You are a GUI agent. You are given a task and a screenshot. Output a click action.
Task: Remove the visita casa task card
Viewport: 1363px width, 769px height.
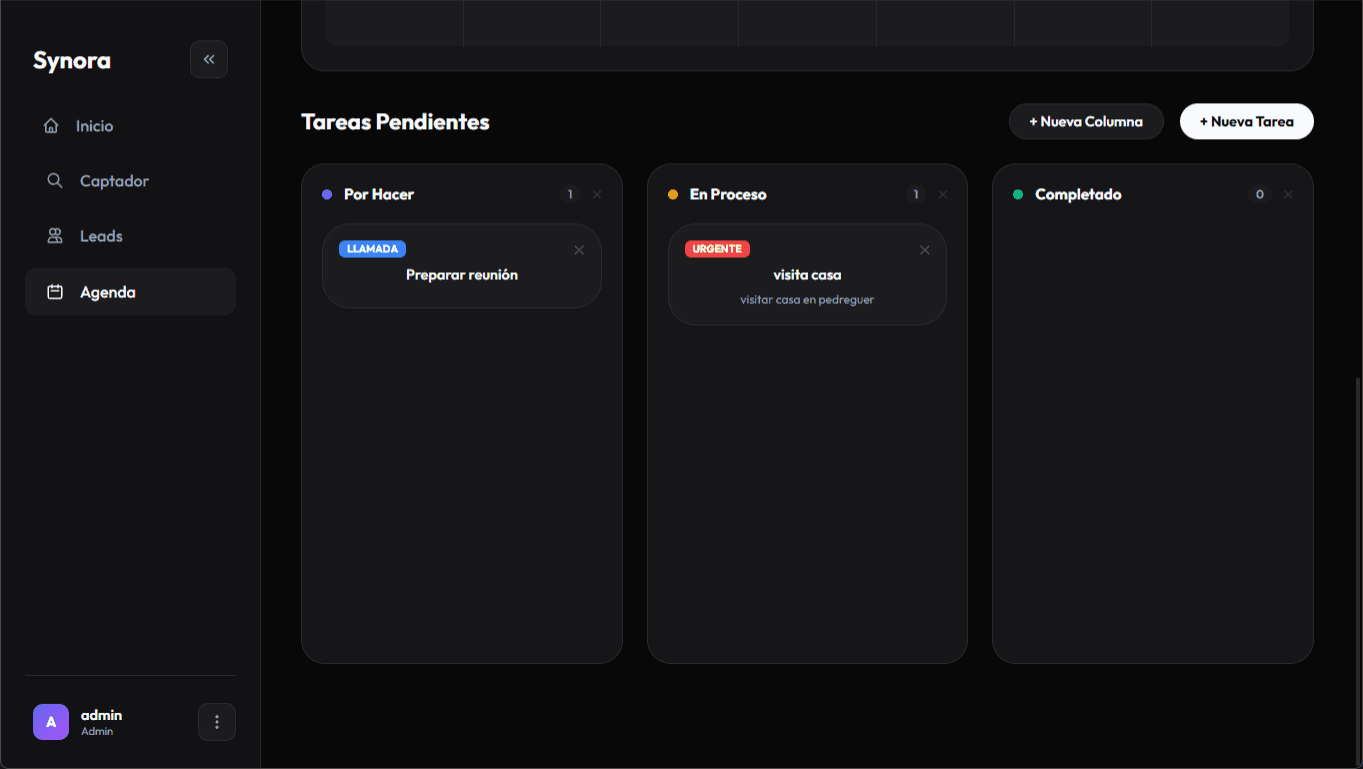click(x=924, y=250)
